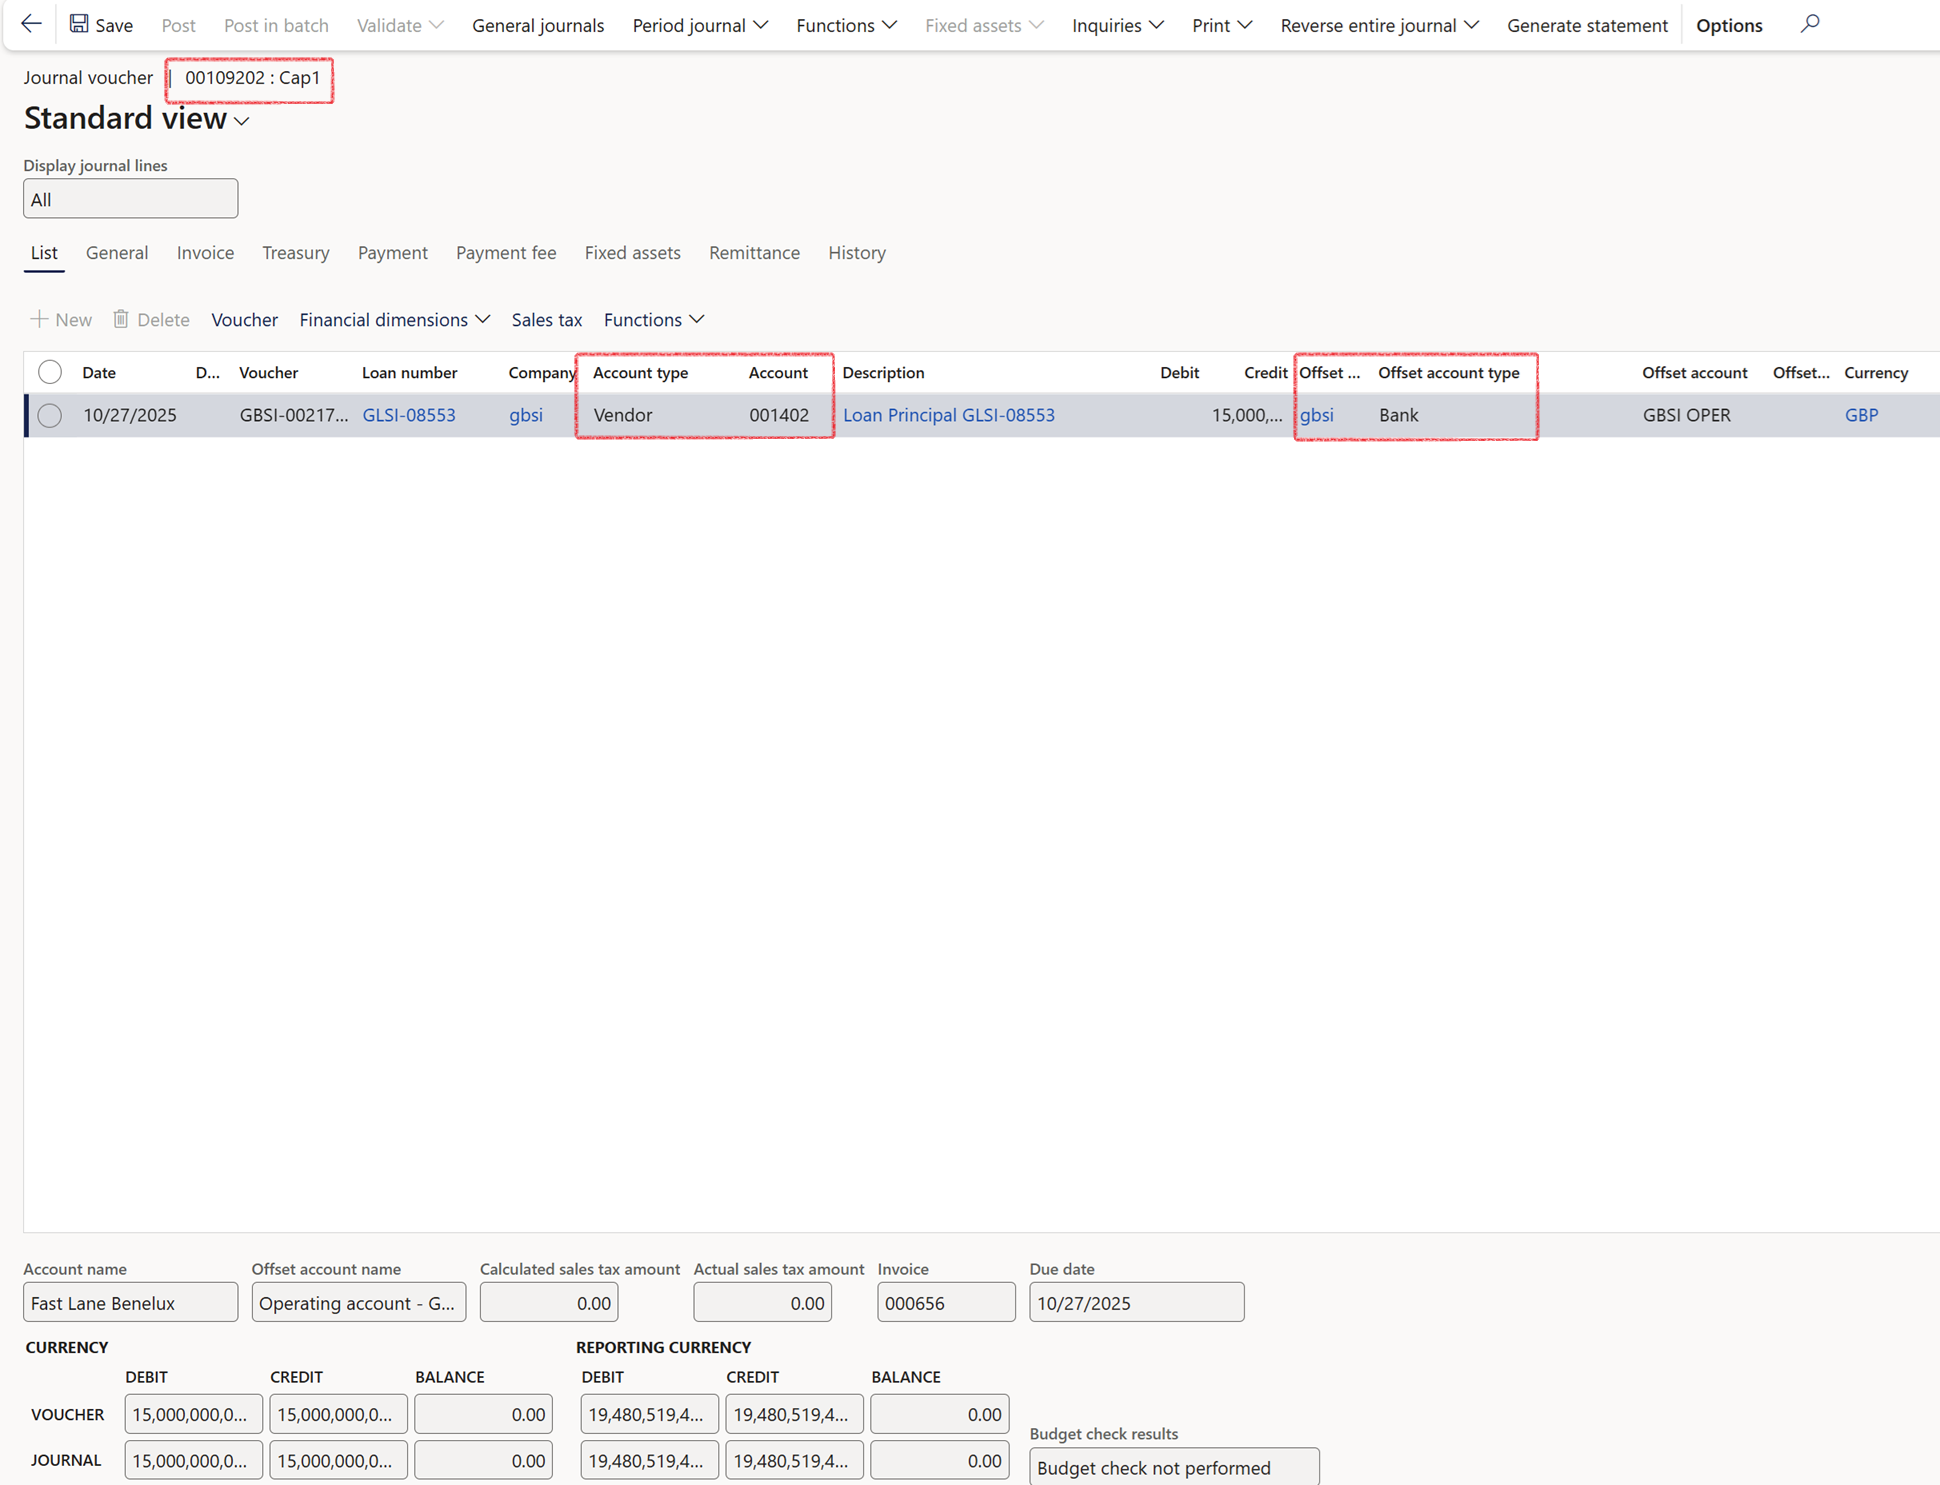
Task: Click the Delete trash icon
Action: [121, 319]
